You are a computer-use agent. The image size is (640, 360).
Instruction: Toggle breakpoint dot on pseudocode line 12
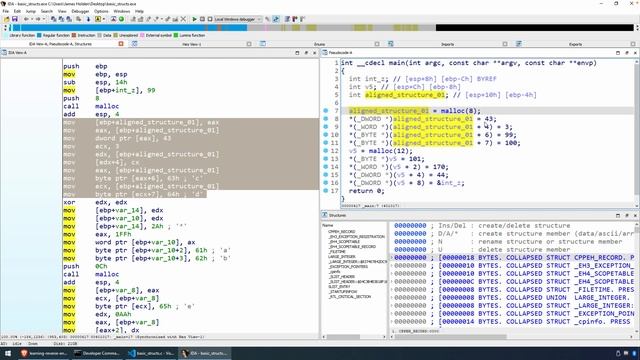point(326,151)
